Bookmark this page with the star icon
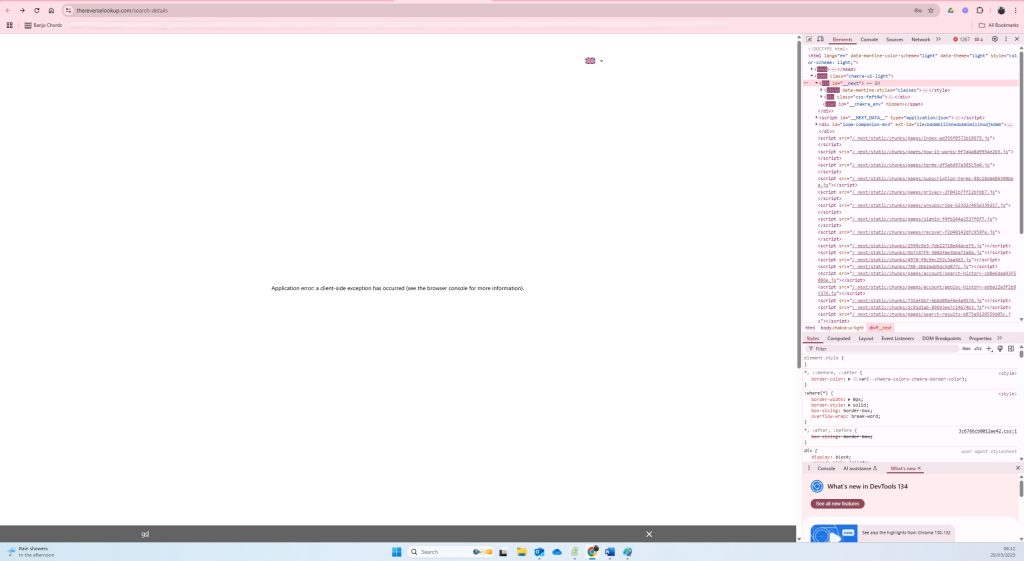Screen dimensions: 1024x561 pos(930,10)
